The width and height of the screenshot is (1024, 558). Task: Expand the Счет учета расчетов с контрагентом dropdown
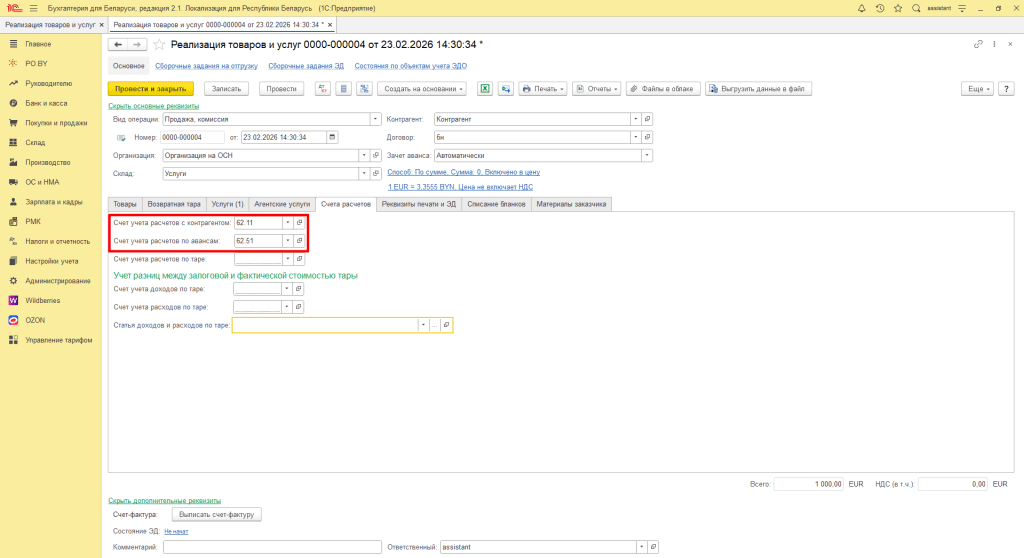[287, 222]
